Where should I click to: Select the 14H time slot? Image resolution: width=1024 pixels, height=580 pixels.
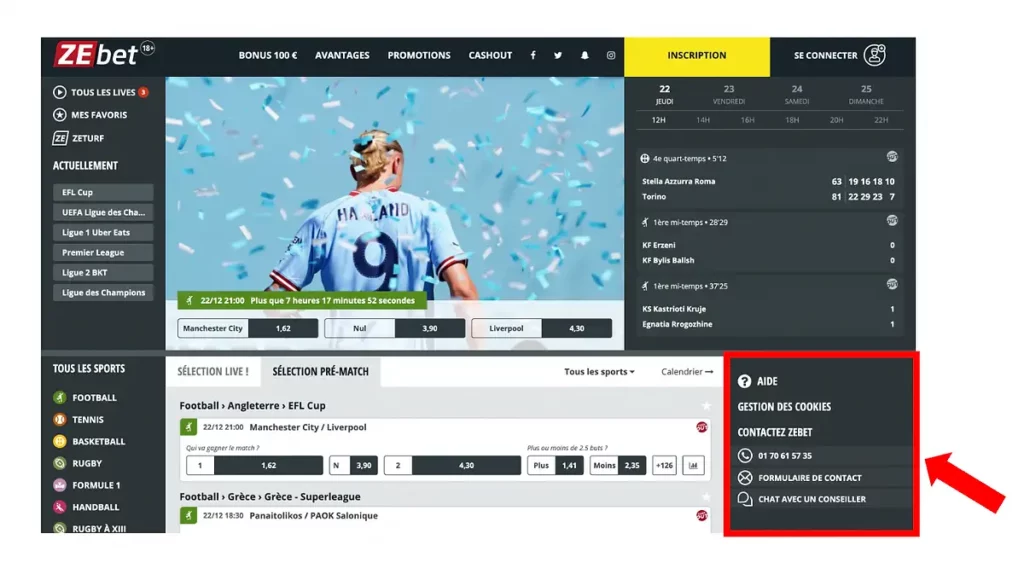[703, 120]
